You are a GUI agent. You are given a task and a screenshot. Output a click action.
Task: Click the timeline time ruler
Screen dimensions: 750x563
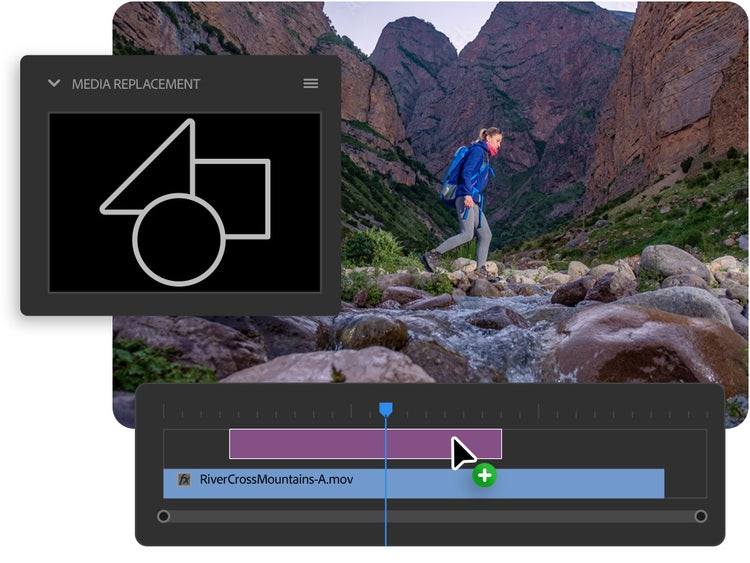click(435, 411)
